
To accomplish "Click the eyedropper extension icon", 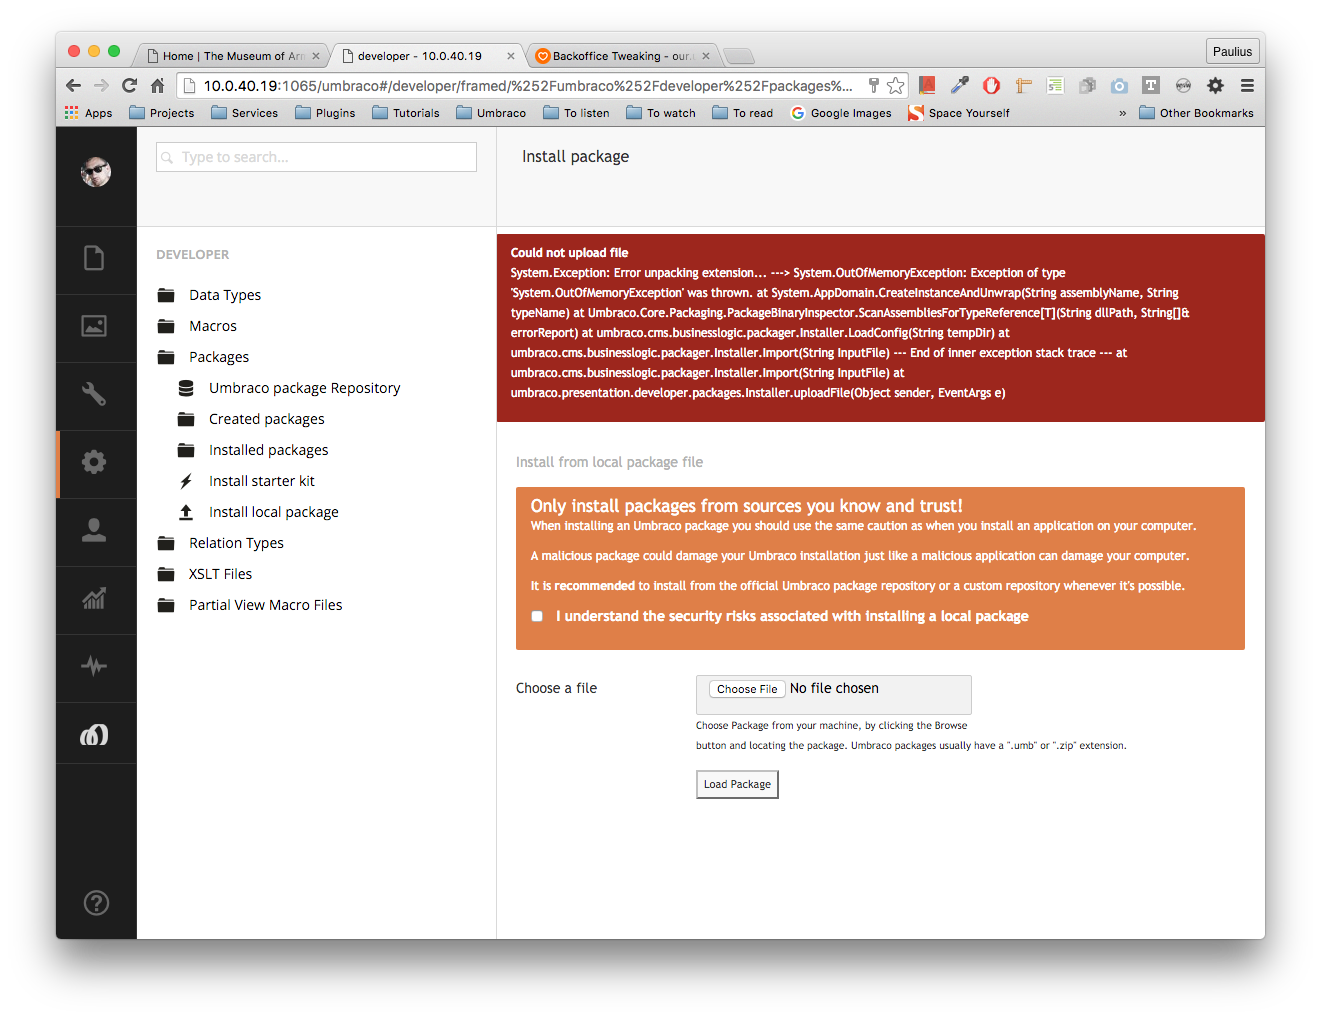I will tap(959, 86).
